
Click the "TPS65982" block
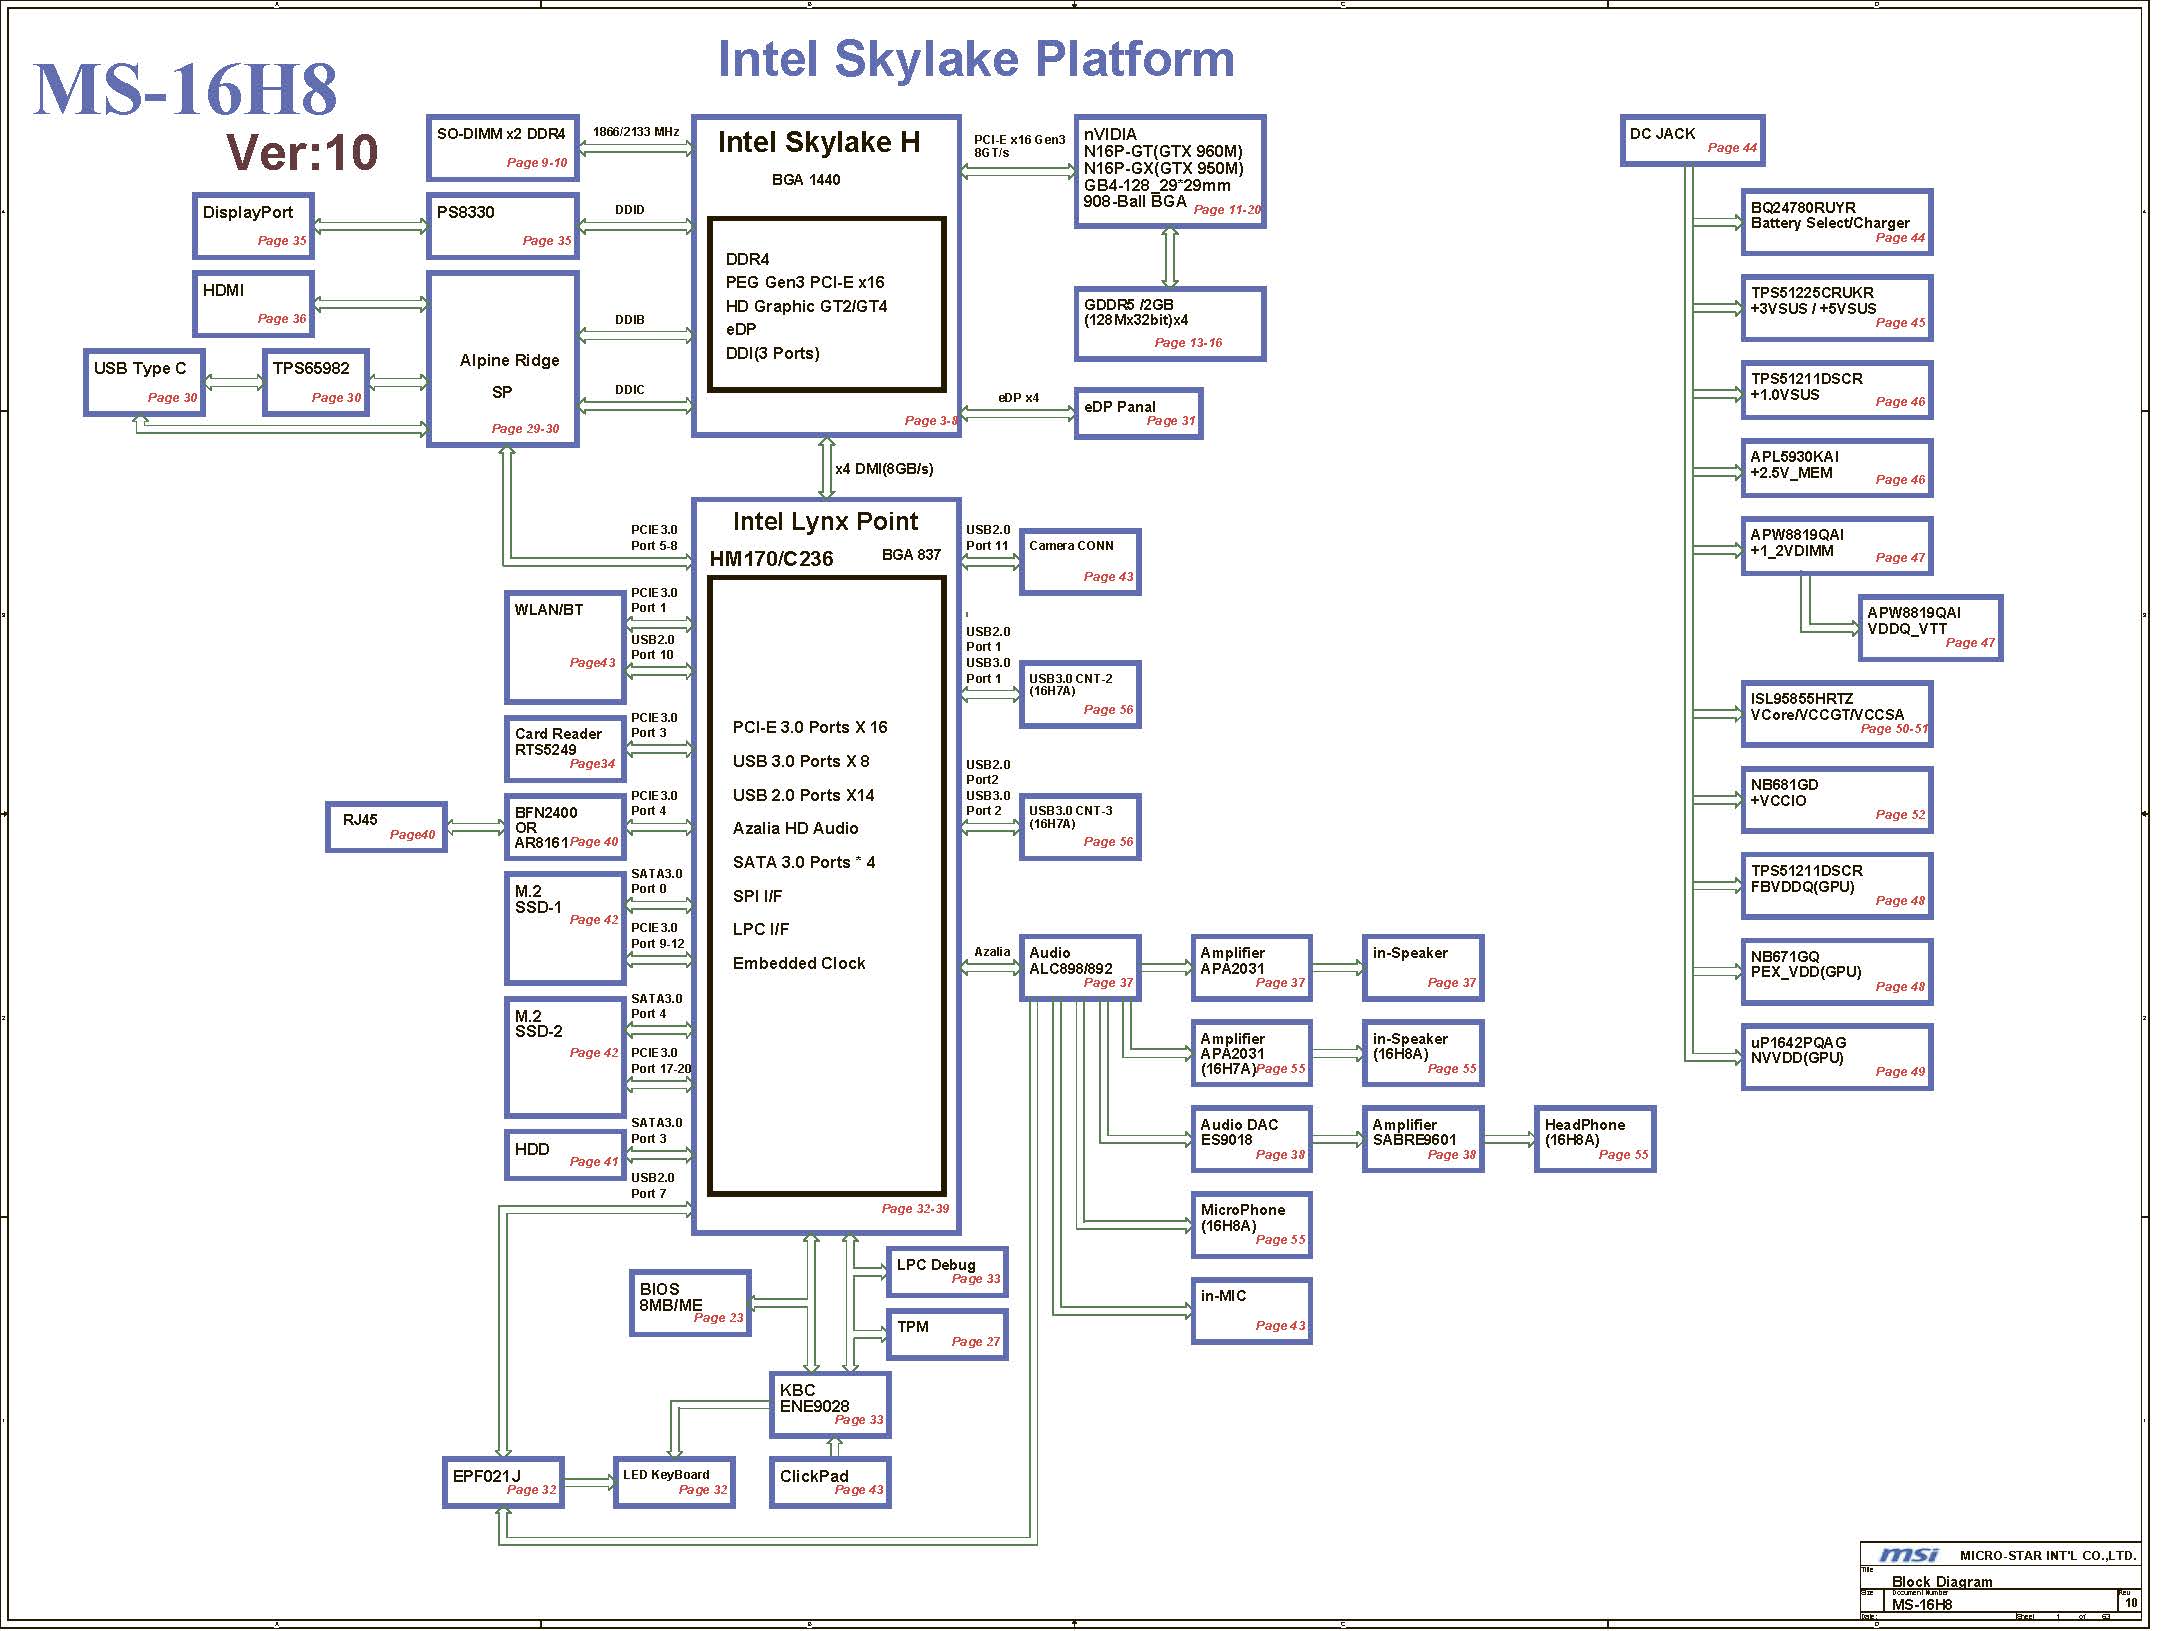tap(316, 382)
